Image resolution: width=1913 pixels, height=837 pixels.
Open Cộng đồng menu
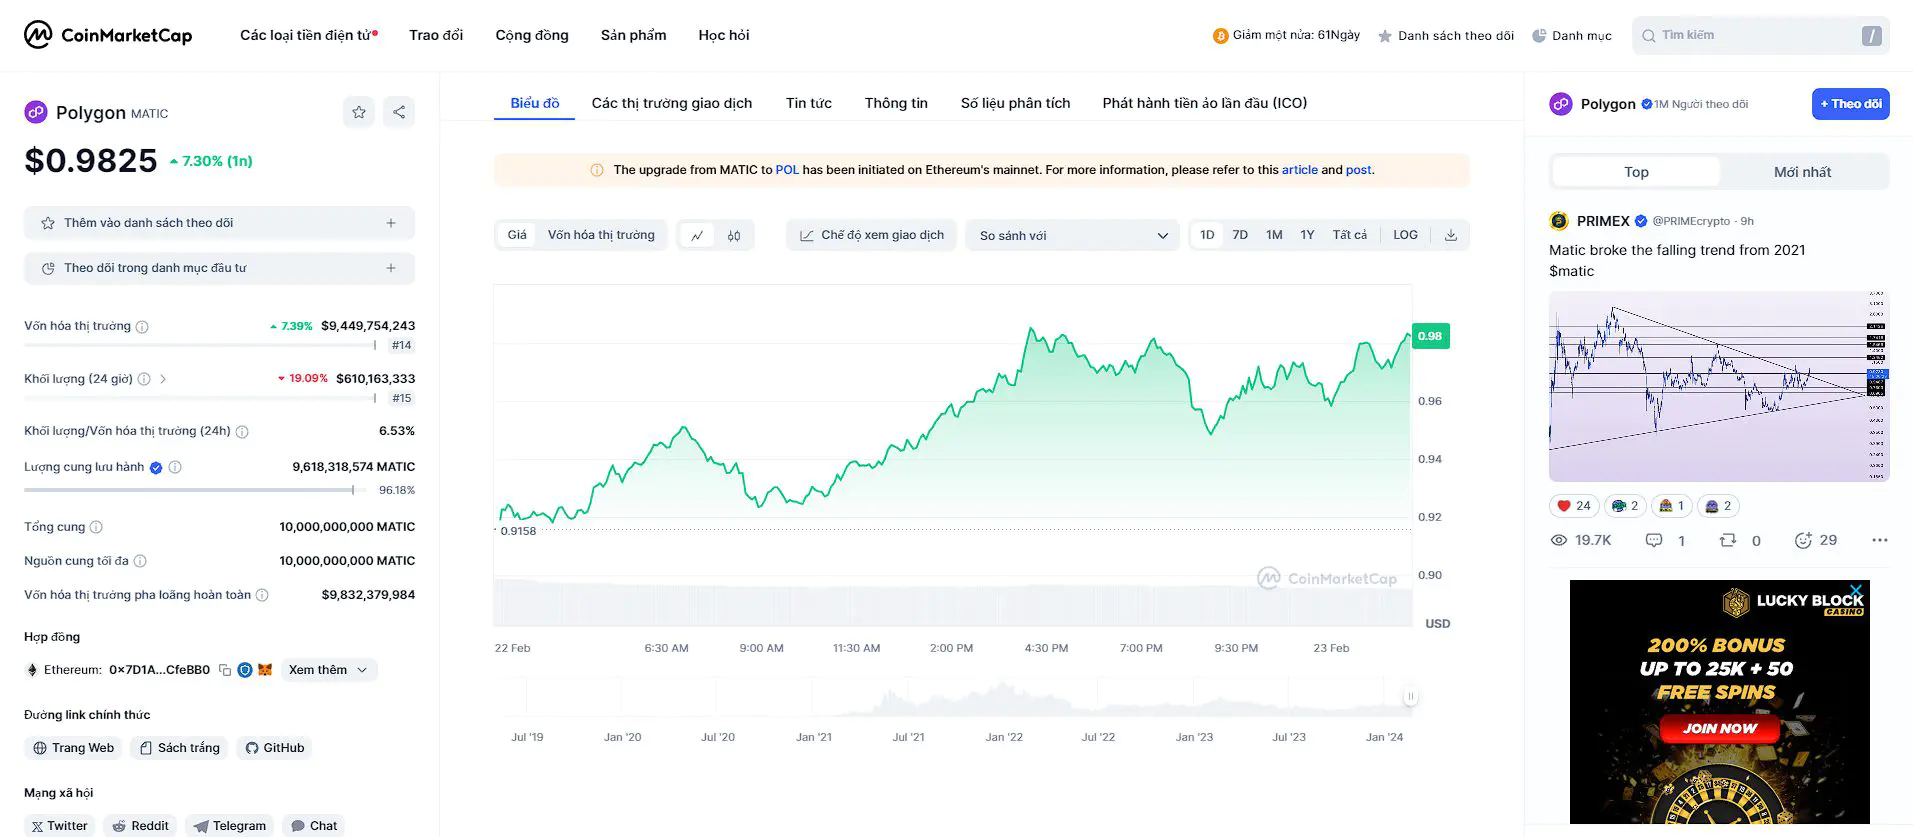point(532,35)
